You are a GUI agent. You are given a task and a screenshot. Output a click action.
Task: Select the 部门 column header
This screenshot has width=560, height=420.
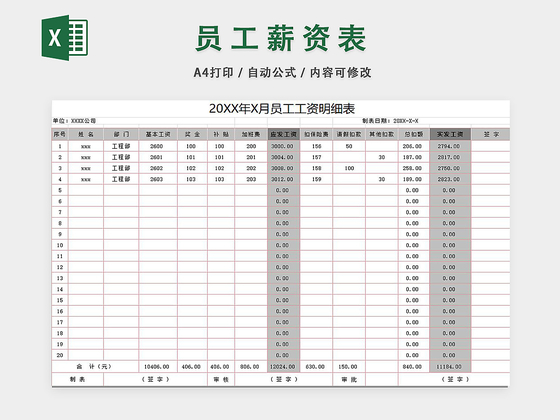pyautogui.click(x=121, y=134)
